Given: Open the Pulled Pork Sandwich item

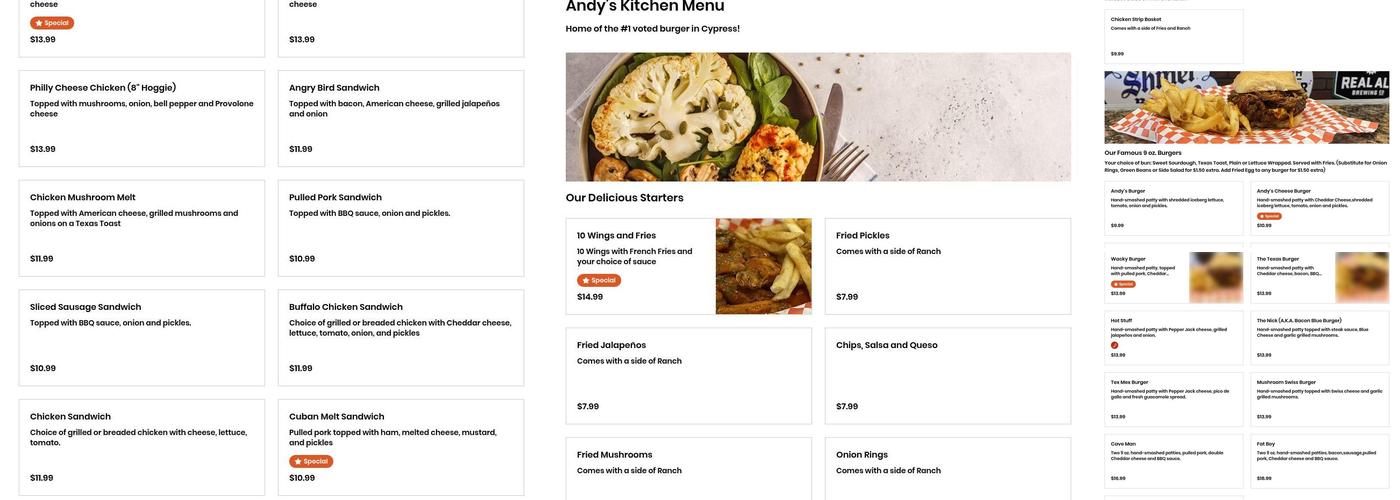Looking at the screenshot, I should pos(400,228).
